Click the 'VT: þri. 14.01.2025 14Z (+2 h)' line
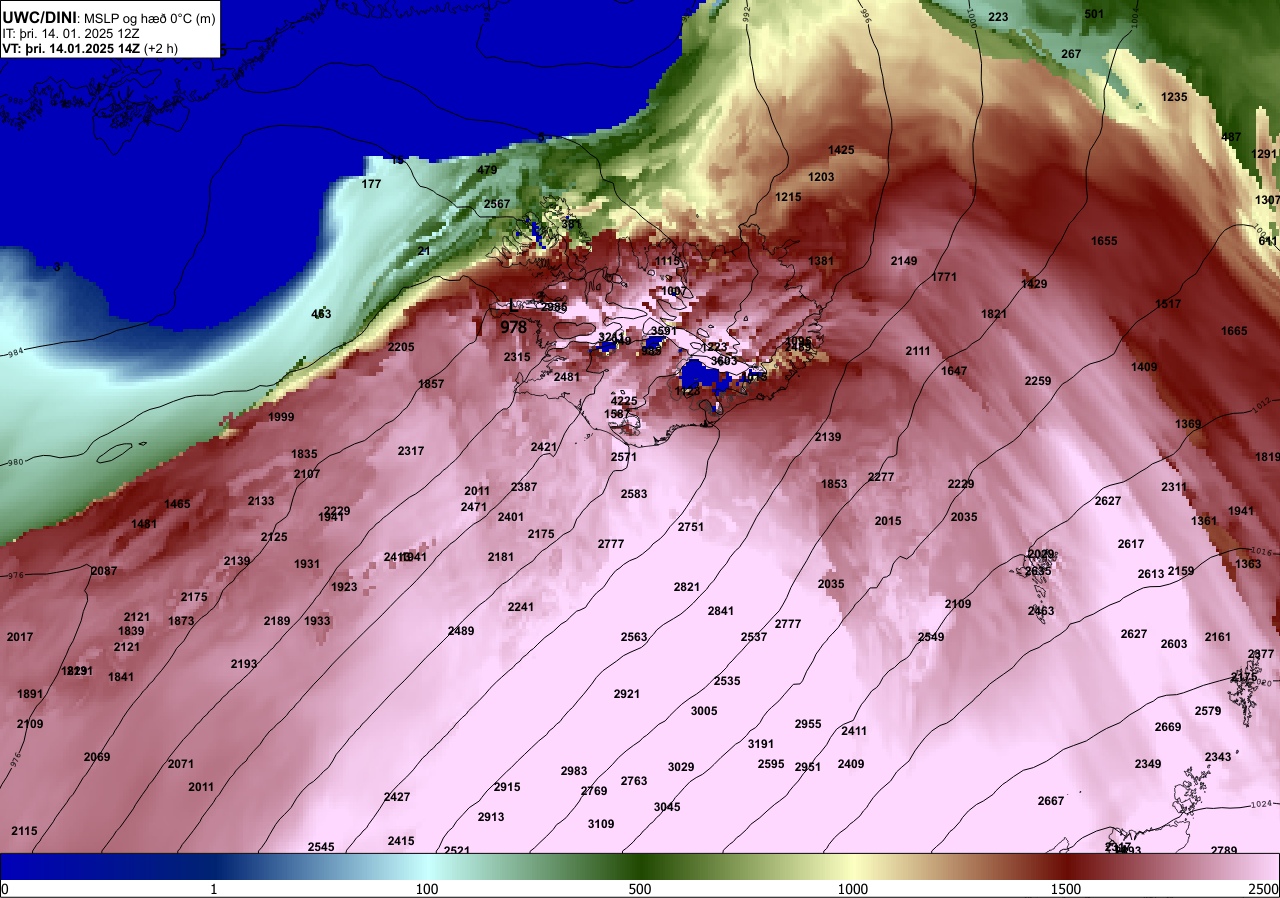Viewport: 1280px width, 898px height. 91,48
